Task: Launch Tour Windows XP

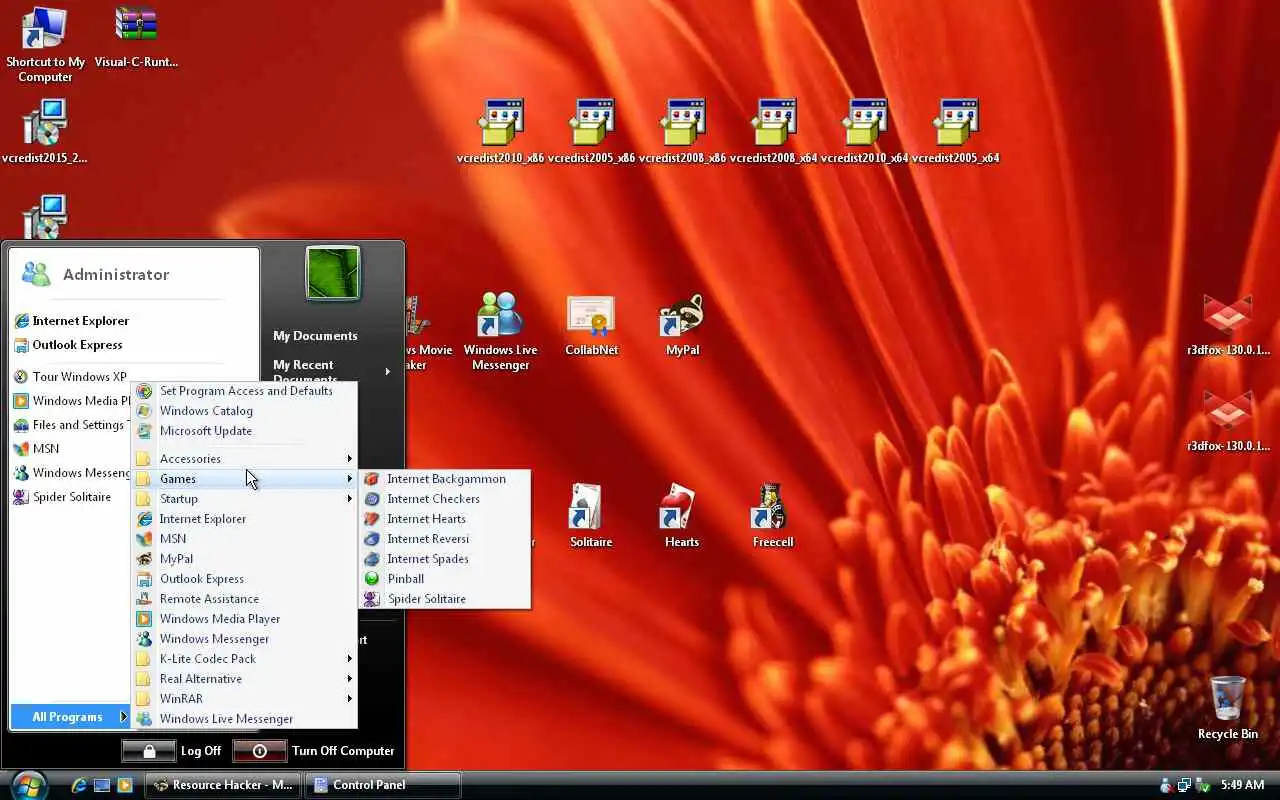Action: (x=71, y=377)
